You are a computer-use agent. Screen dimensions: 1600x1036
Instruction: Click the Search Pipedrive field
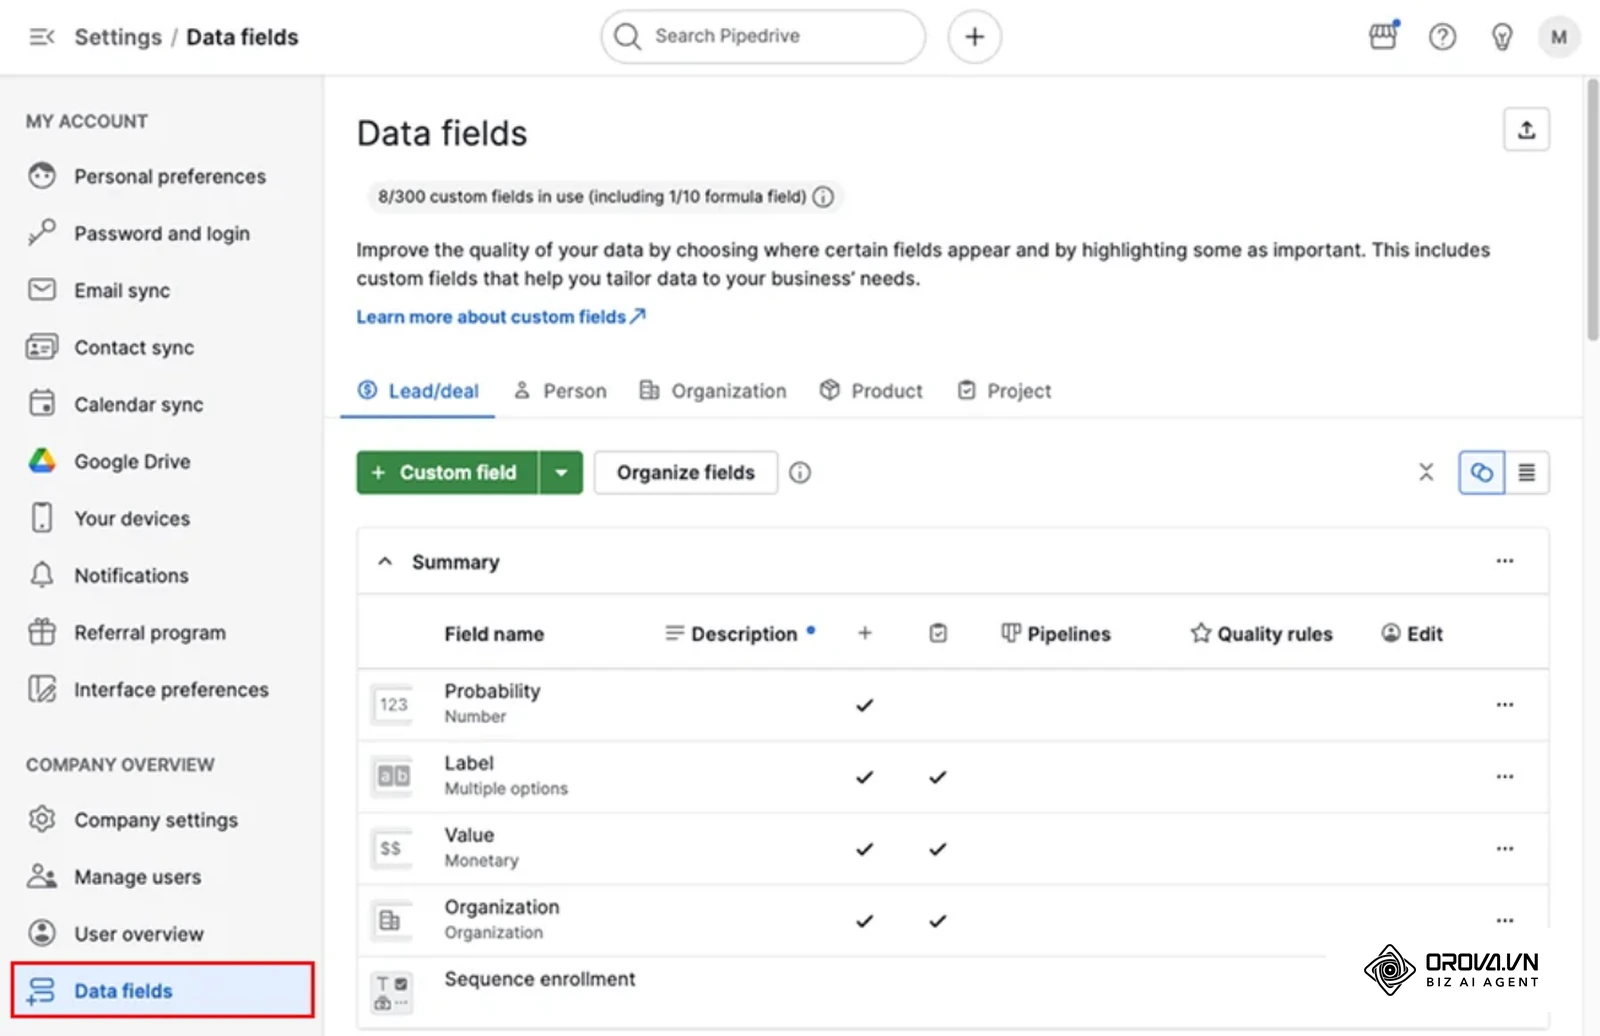pos(763,37)
